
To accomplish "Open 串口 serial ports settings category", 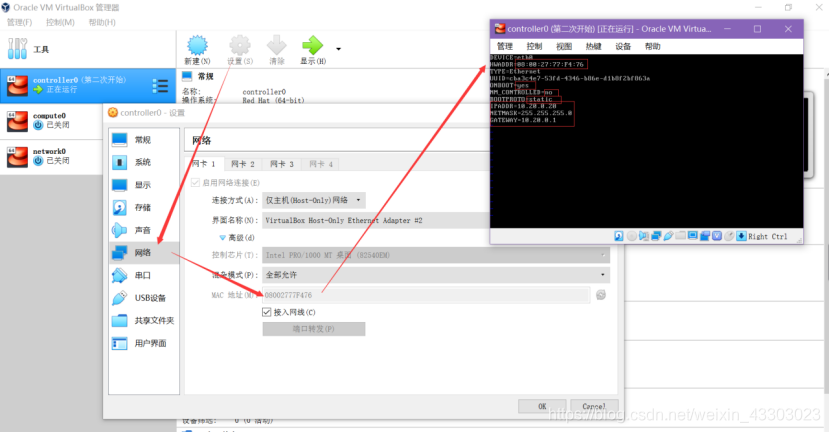I will pyautogui.click(x=144, y=275).
